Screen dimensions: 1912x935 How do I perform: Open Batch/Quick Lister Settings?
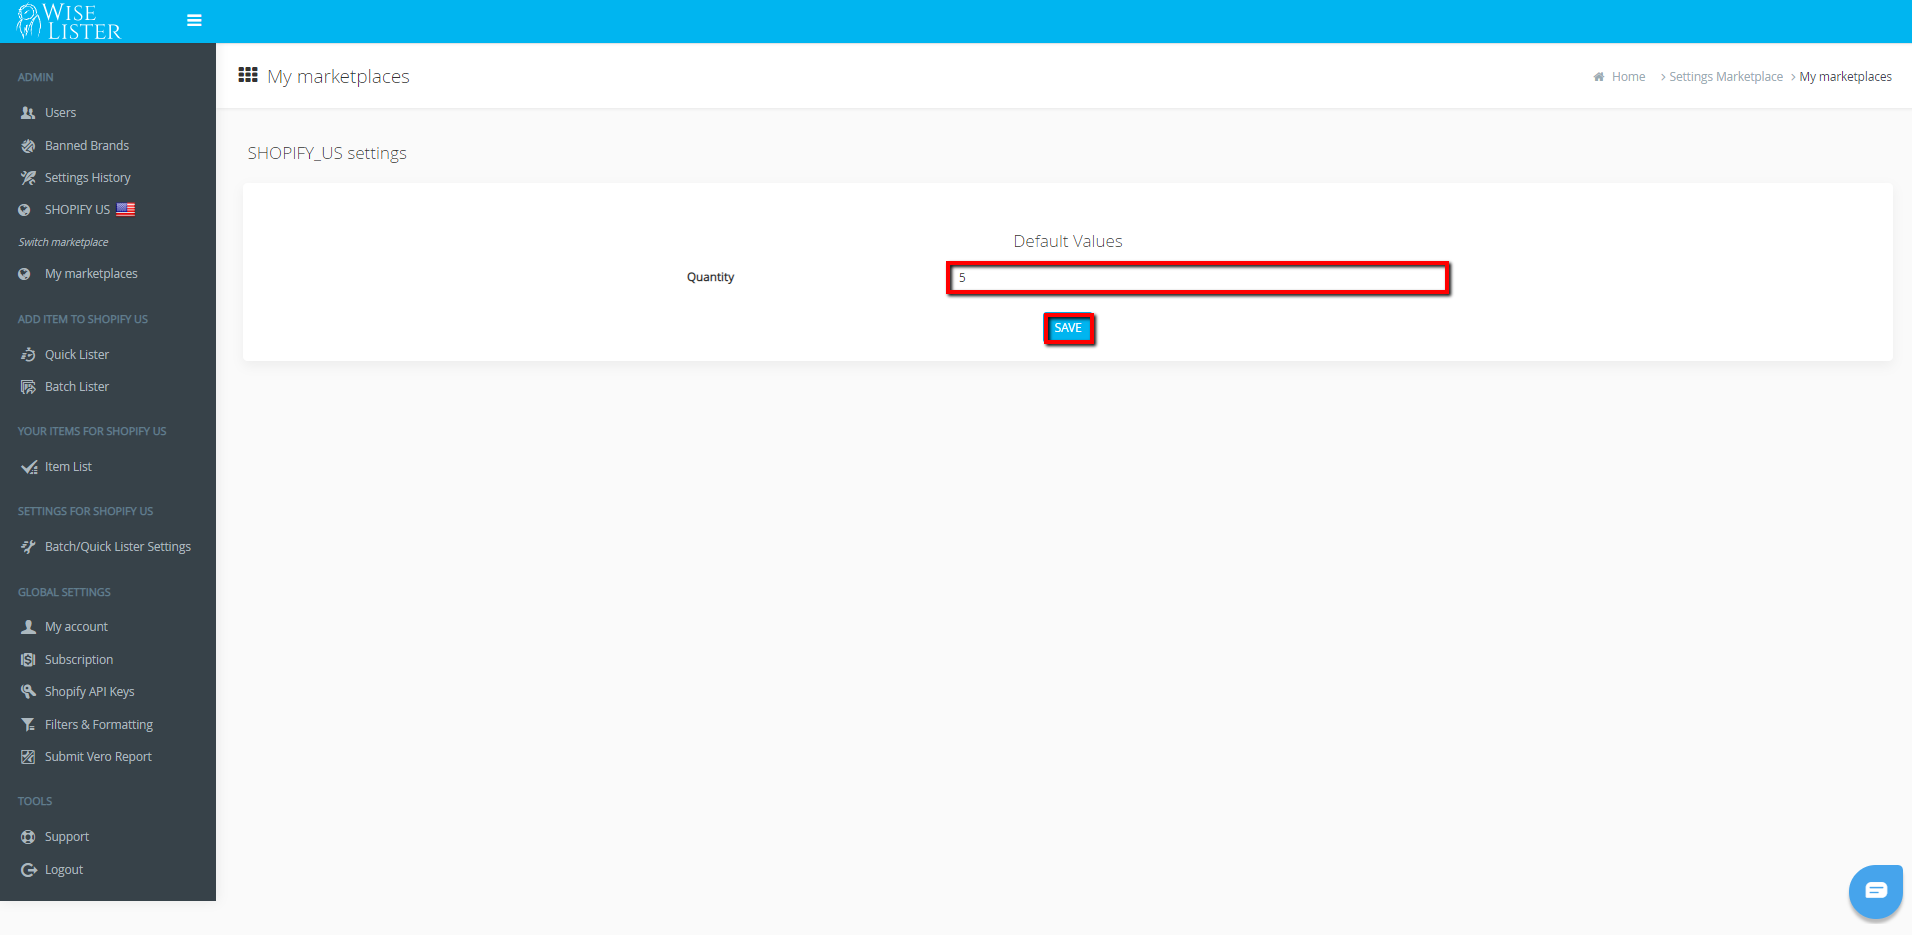coord(118,547)
